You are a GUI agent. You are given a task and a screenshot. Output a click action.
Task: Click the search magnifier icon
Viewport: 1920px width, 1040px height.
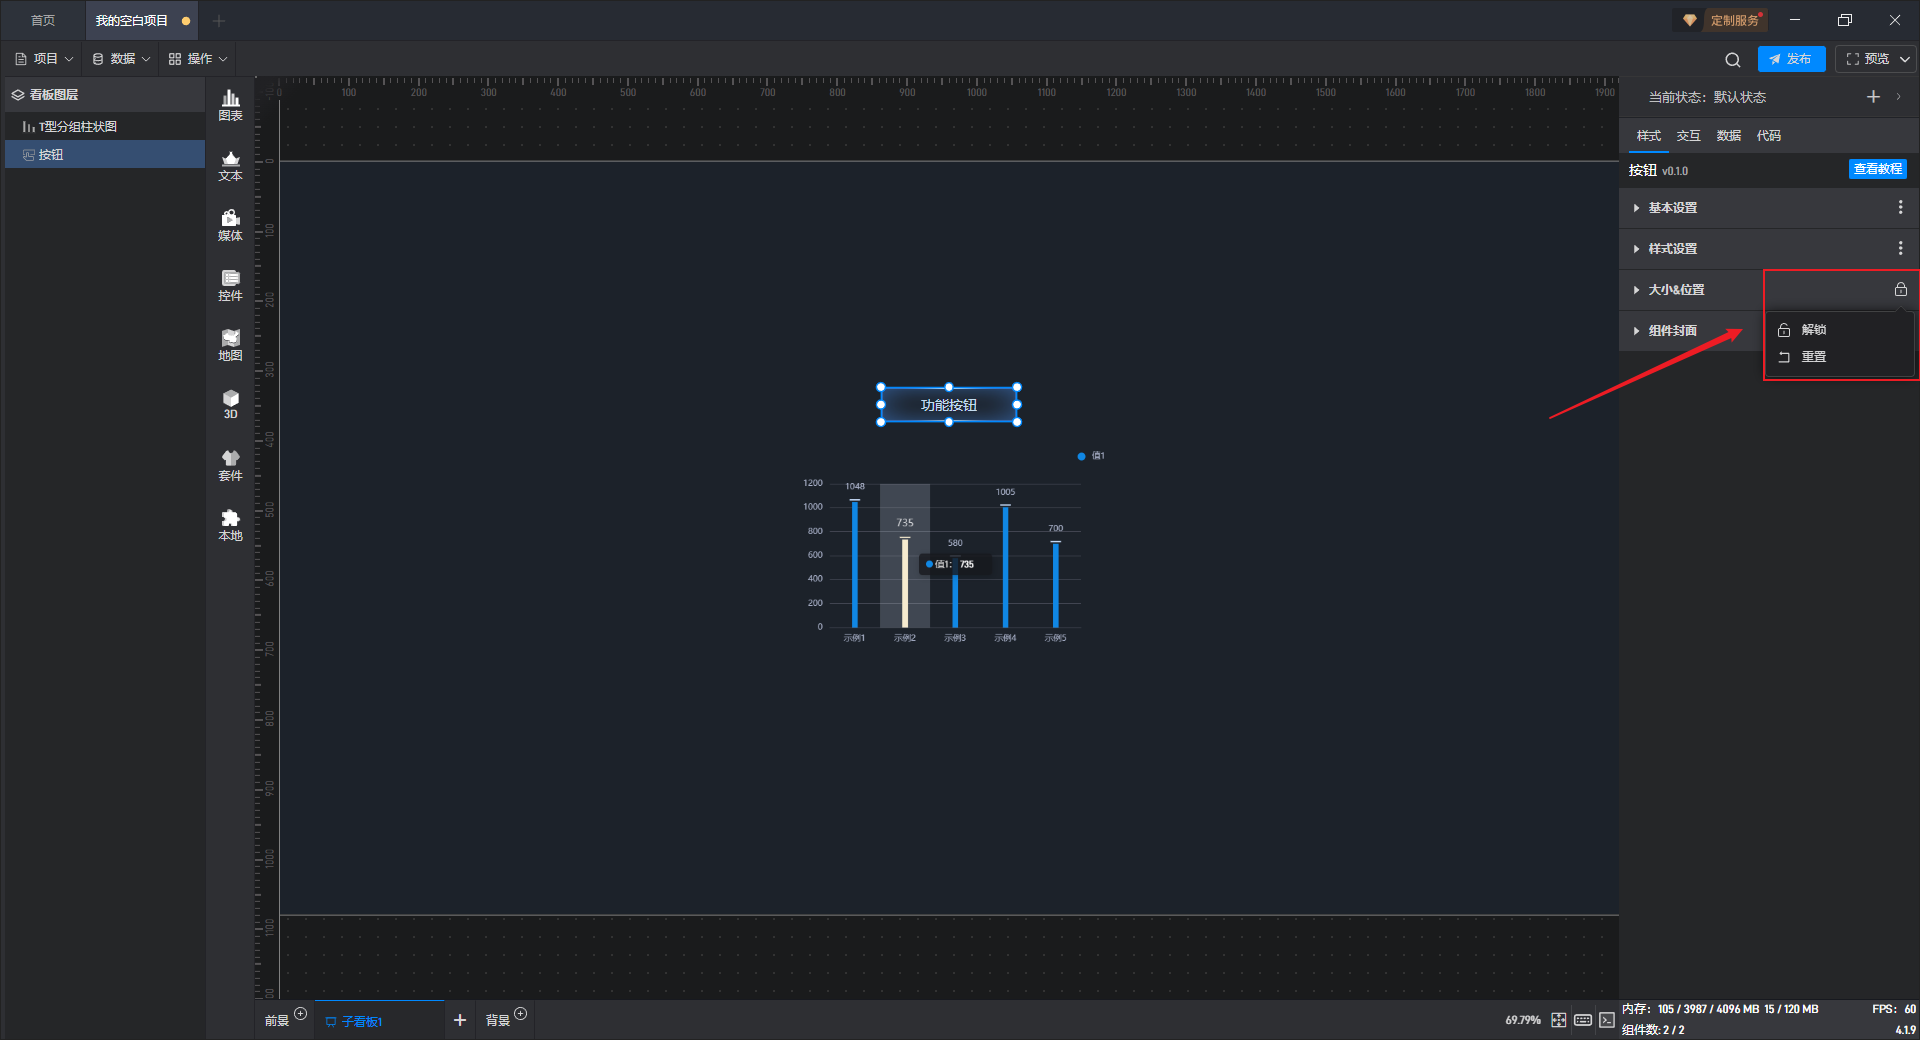(1733, 60)
